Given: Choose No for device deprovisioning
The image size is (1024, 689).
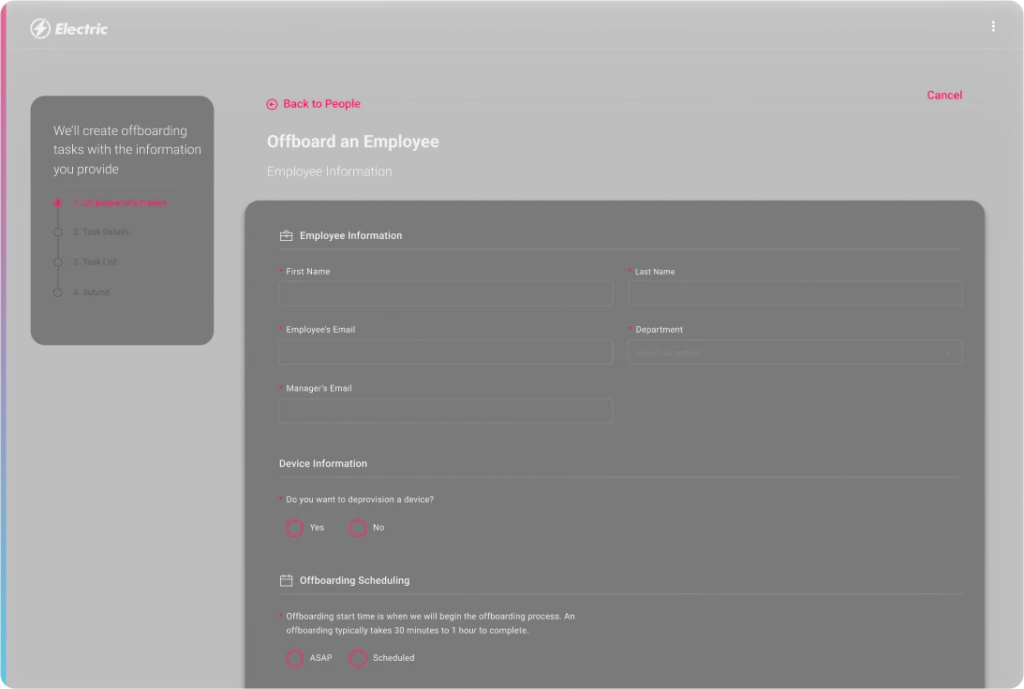Looking at the screenshot, I should [x=358, y=527].
